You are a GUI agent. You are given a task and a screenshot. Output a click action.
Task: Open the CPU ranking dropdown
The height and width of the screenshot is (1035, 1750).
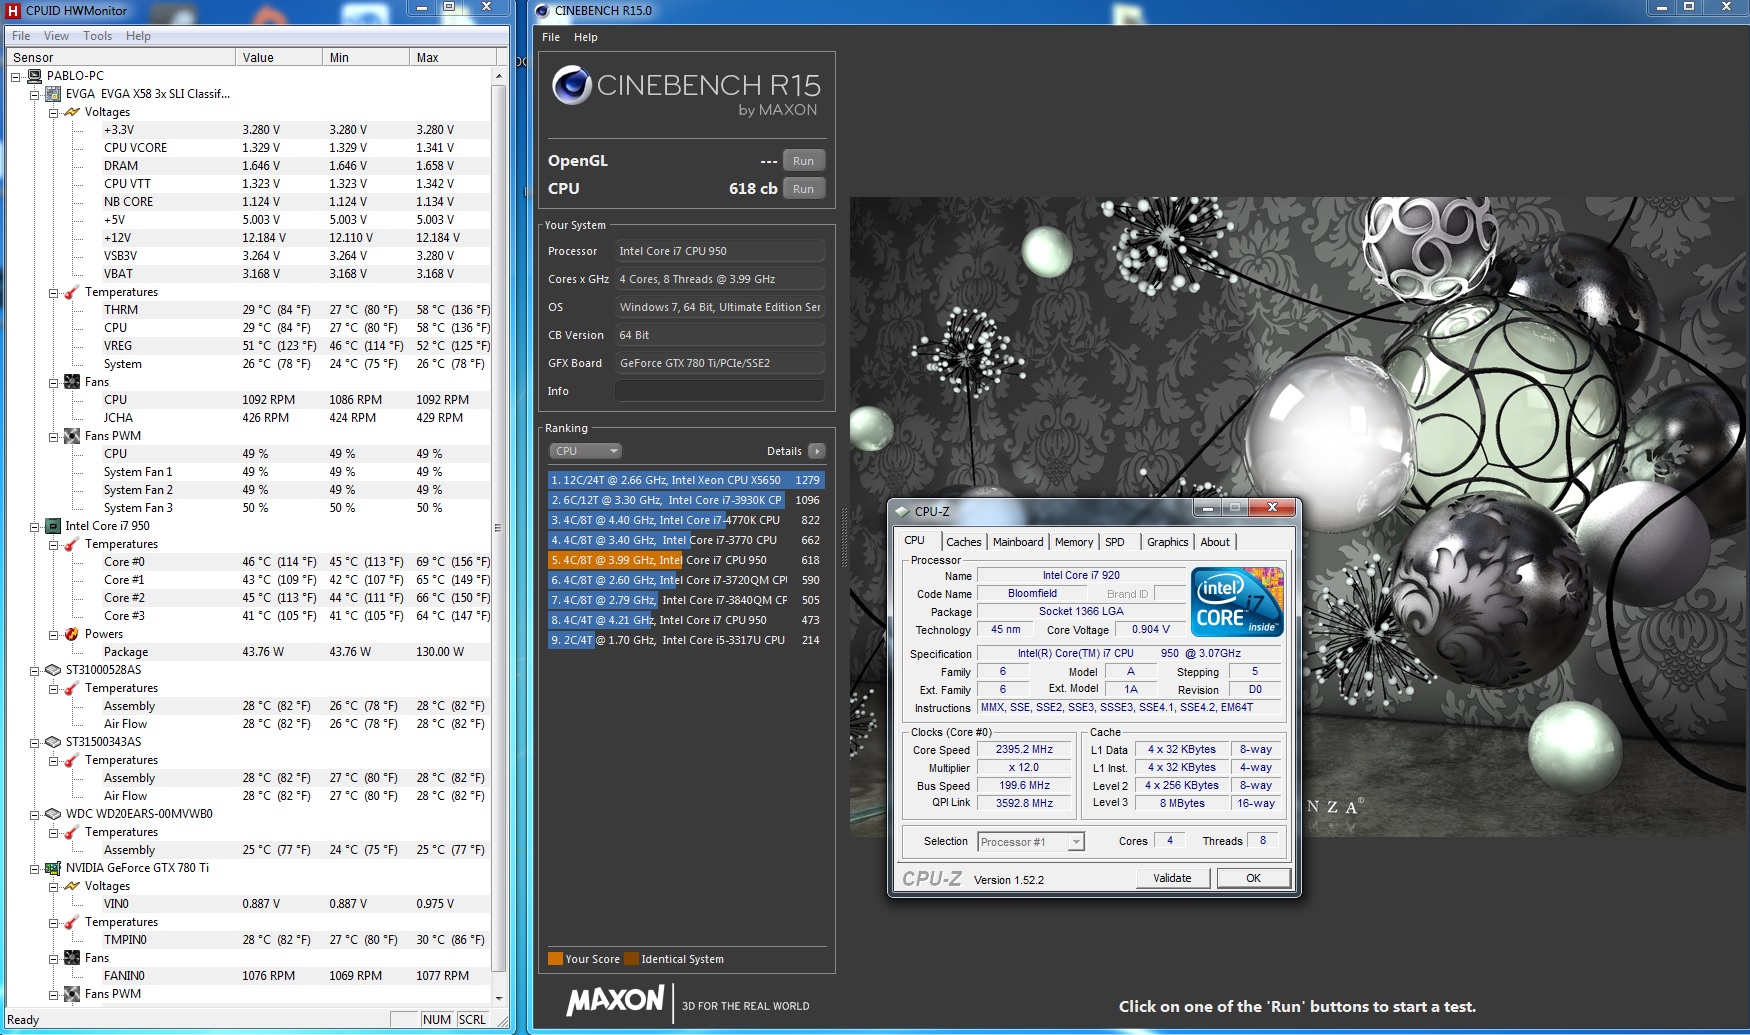[585, 451]
